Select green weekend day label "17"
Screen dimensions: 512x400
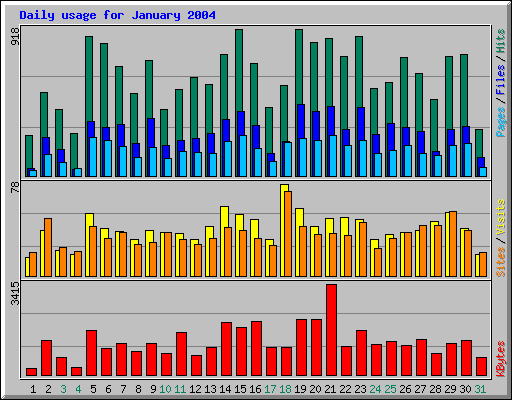pos(270,389)
